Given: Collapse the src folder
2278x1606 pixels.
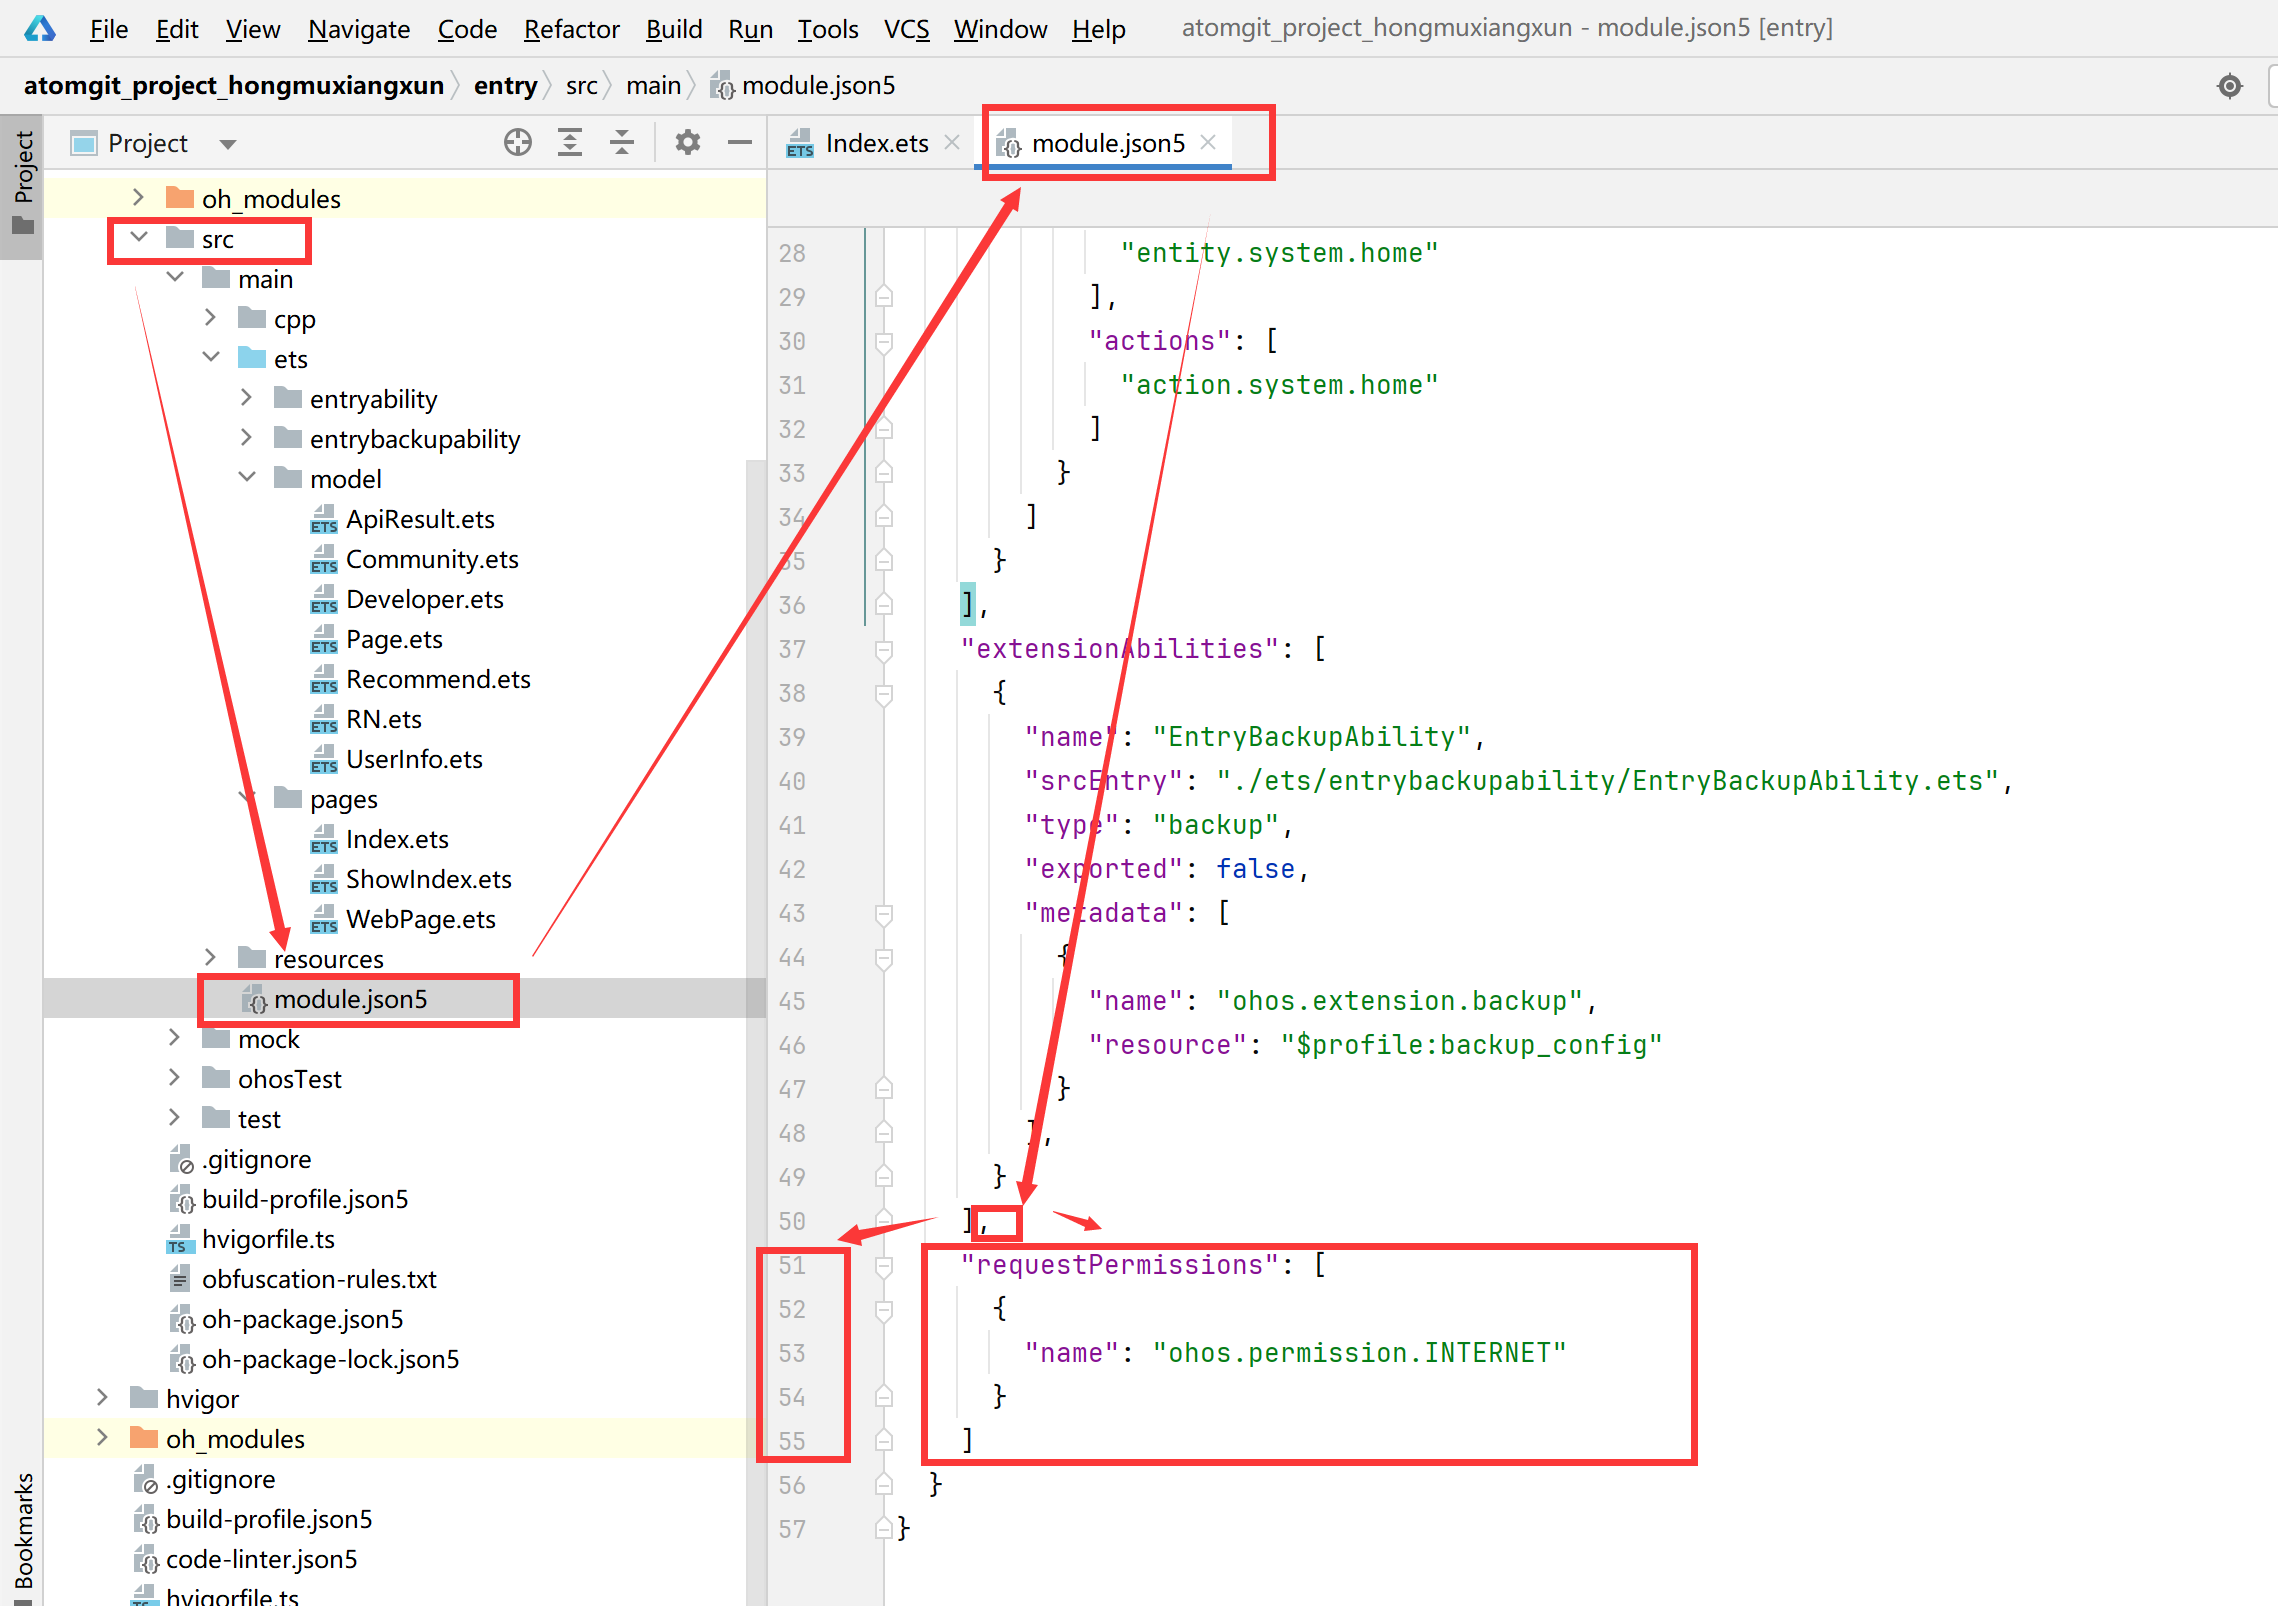Looking at the screenshot, I should [x=139, y=238].
